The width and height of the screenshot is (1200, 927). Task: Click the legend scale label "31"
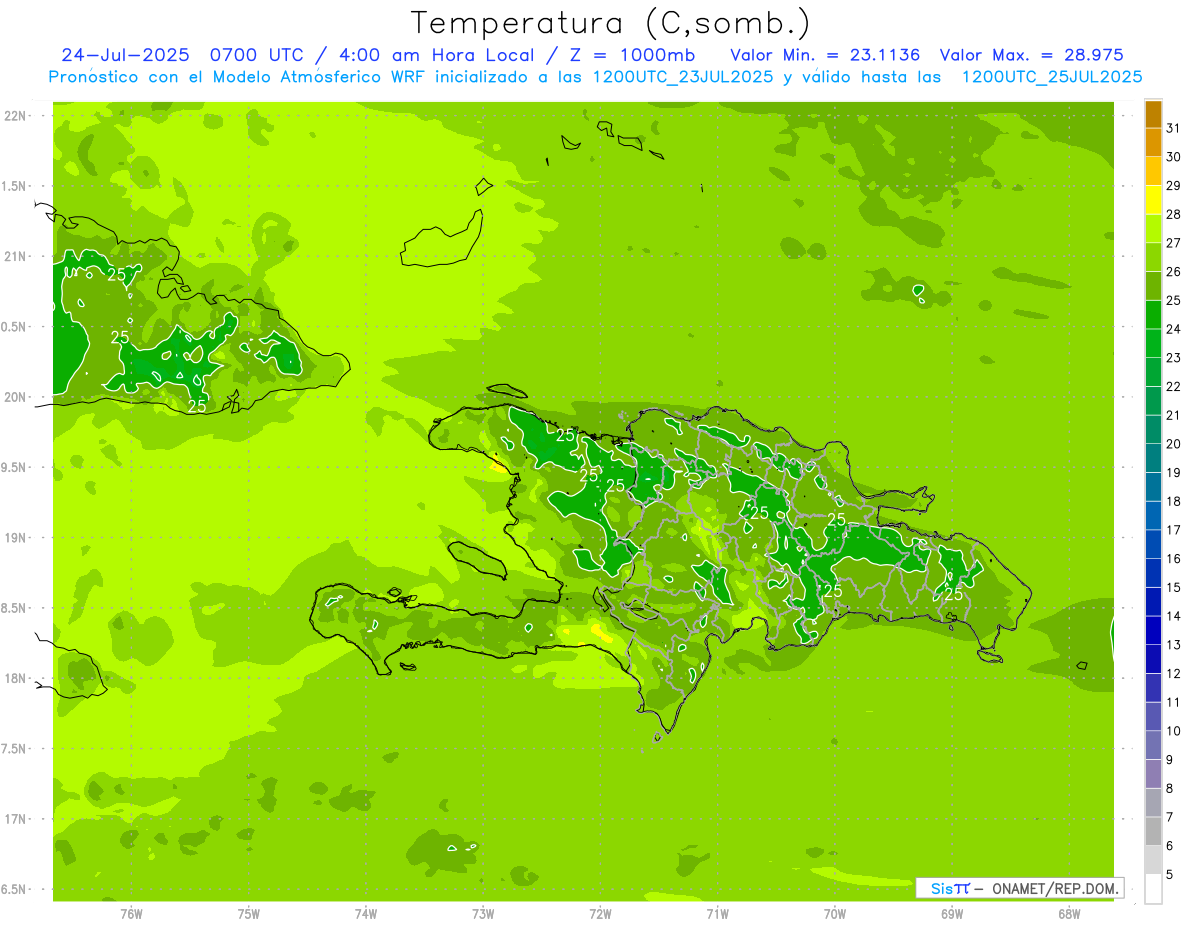[x=1174, y=128]
